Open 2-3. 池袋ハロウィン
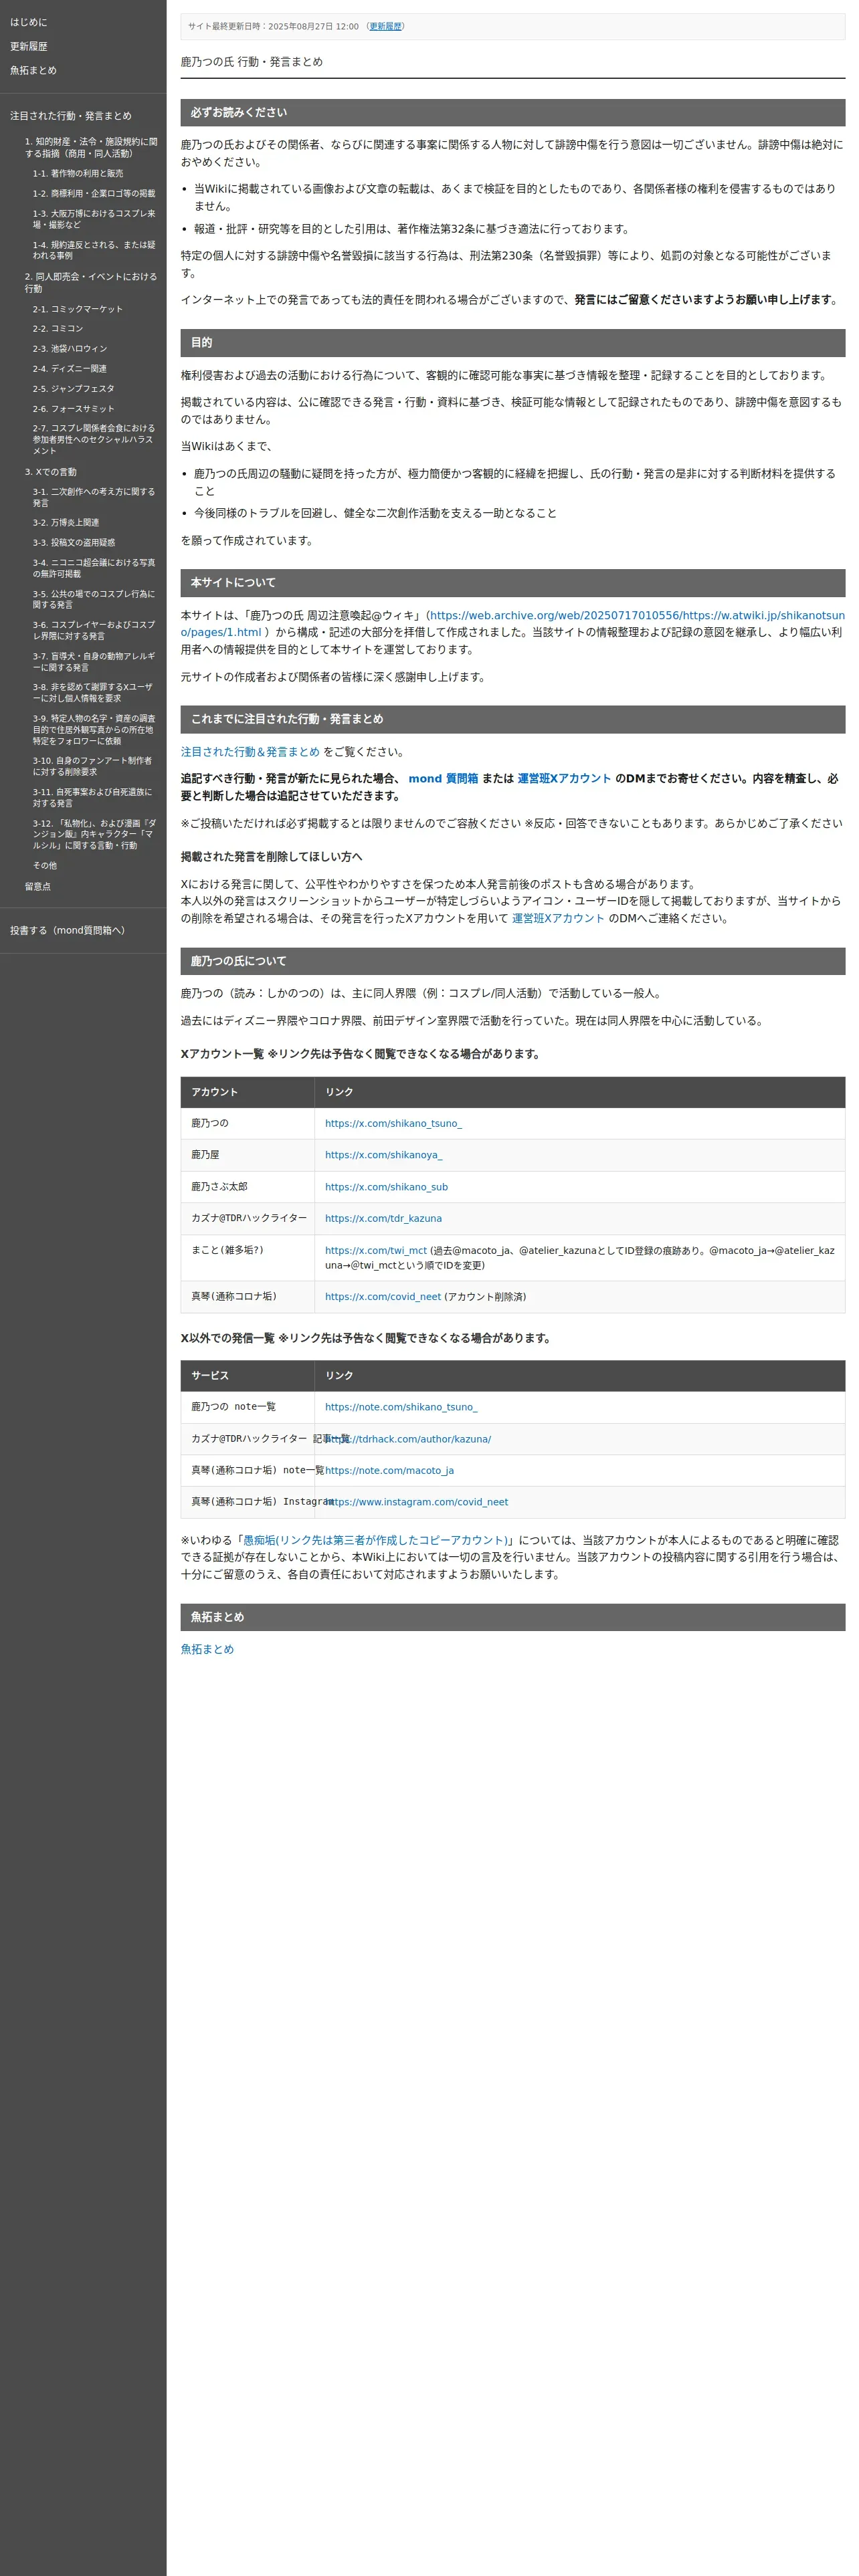 (x=69, y=348)
